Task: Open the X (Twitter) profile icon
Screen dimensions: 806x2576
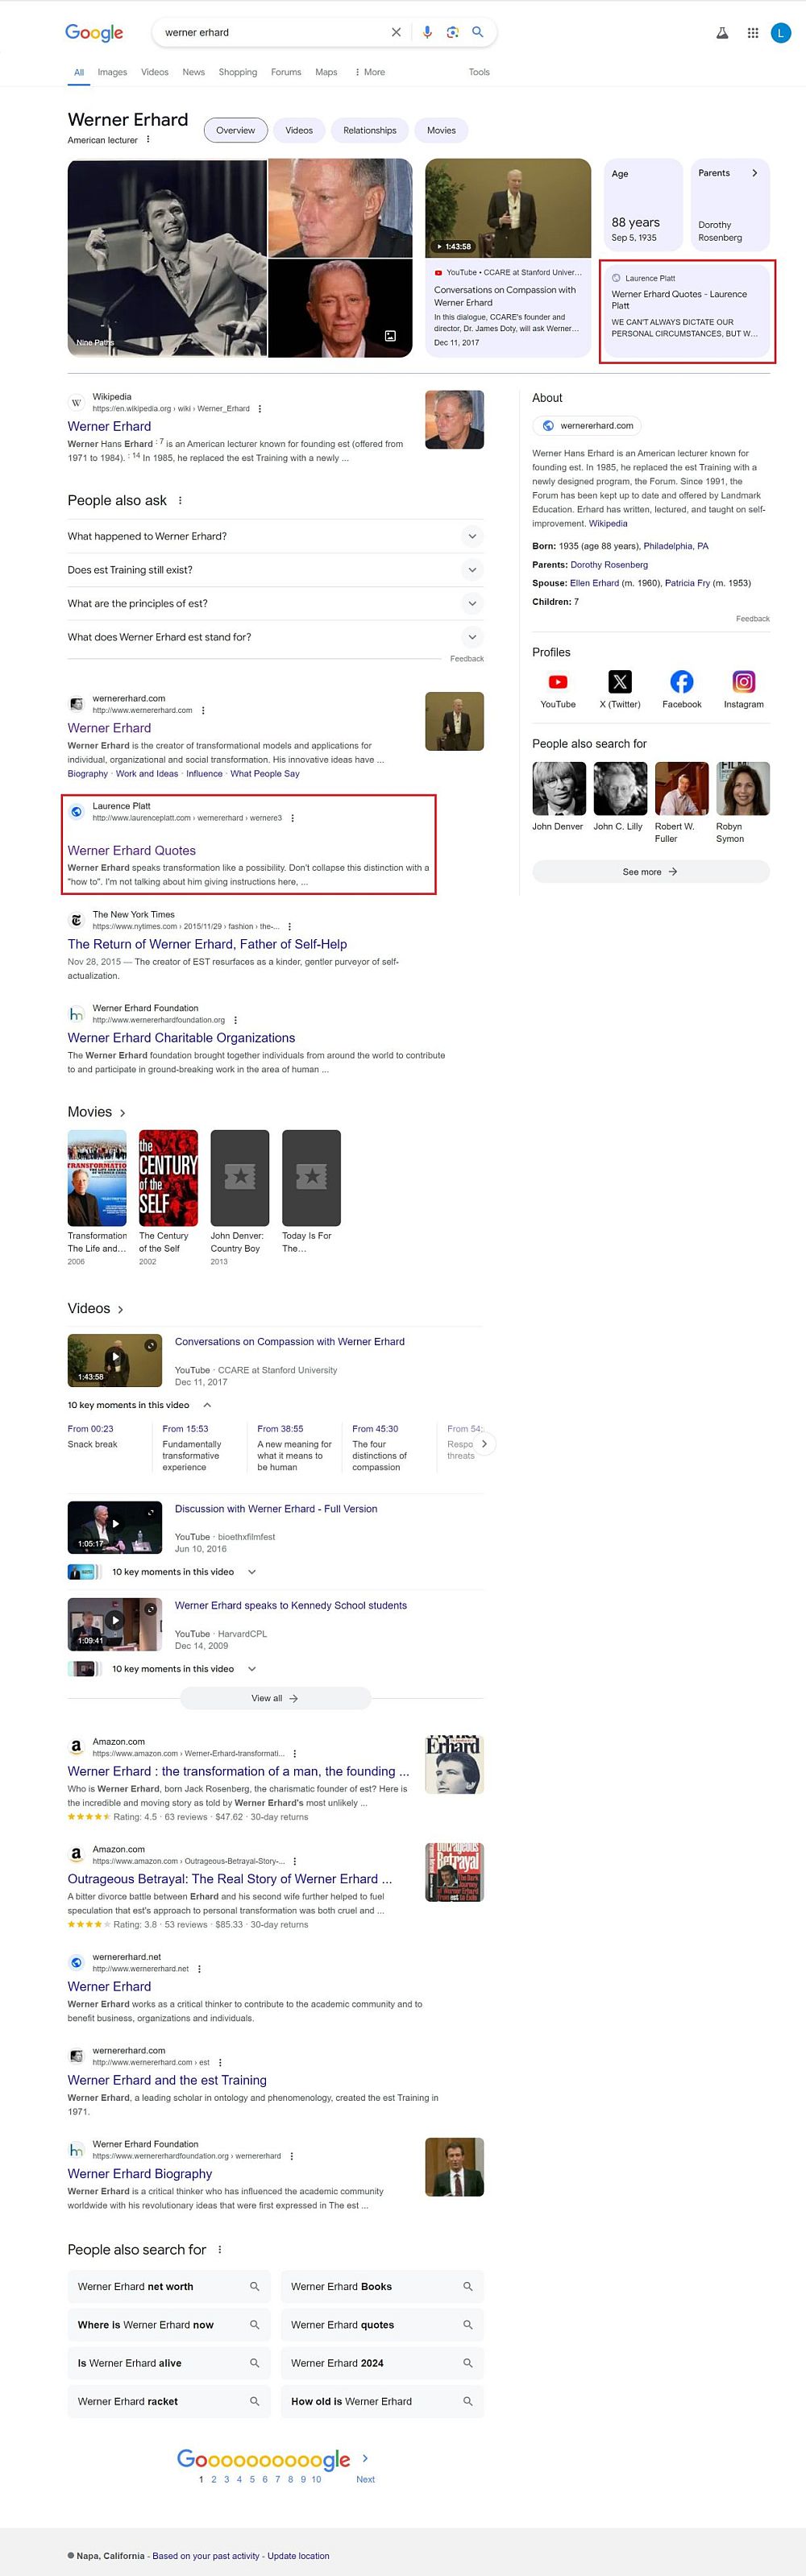Action: coord(620,682)
